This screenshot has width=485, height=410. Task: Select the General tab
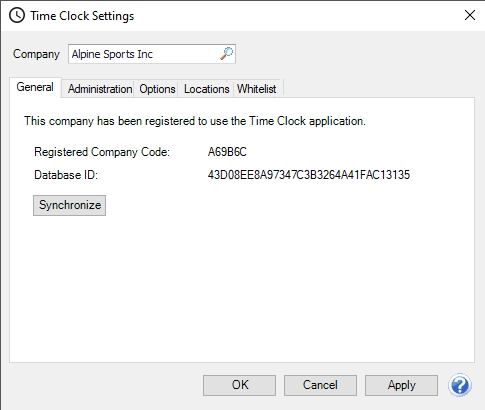click(35, 87)
